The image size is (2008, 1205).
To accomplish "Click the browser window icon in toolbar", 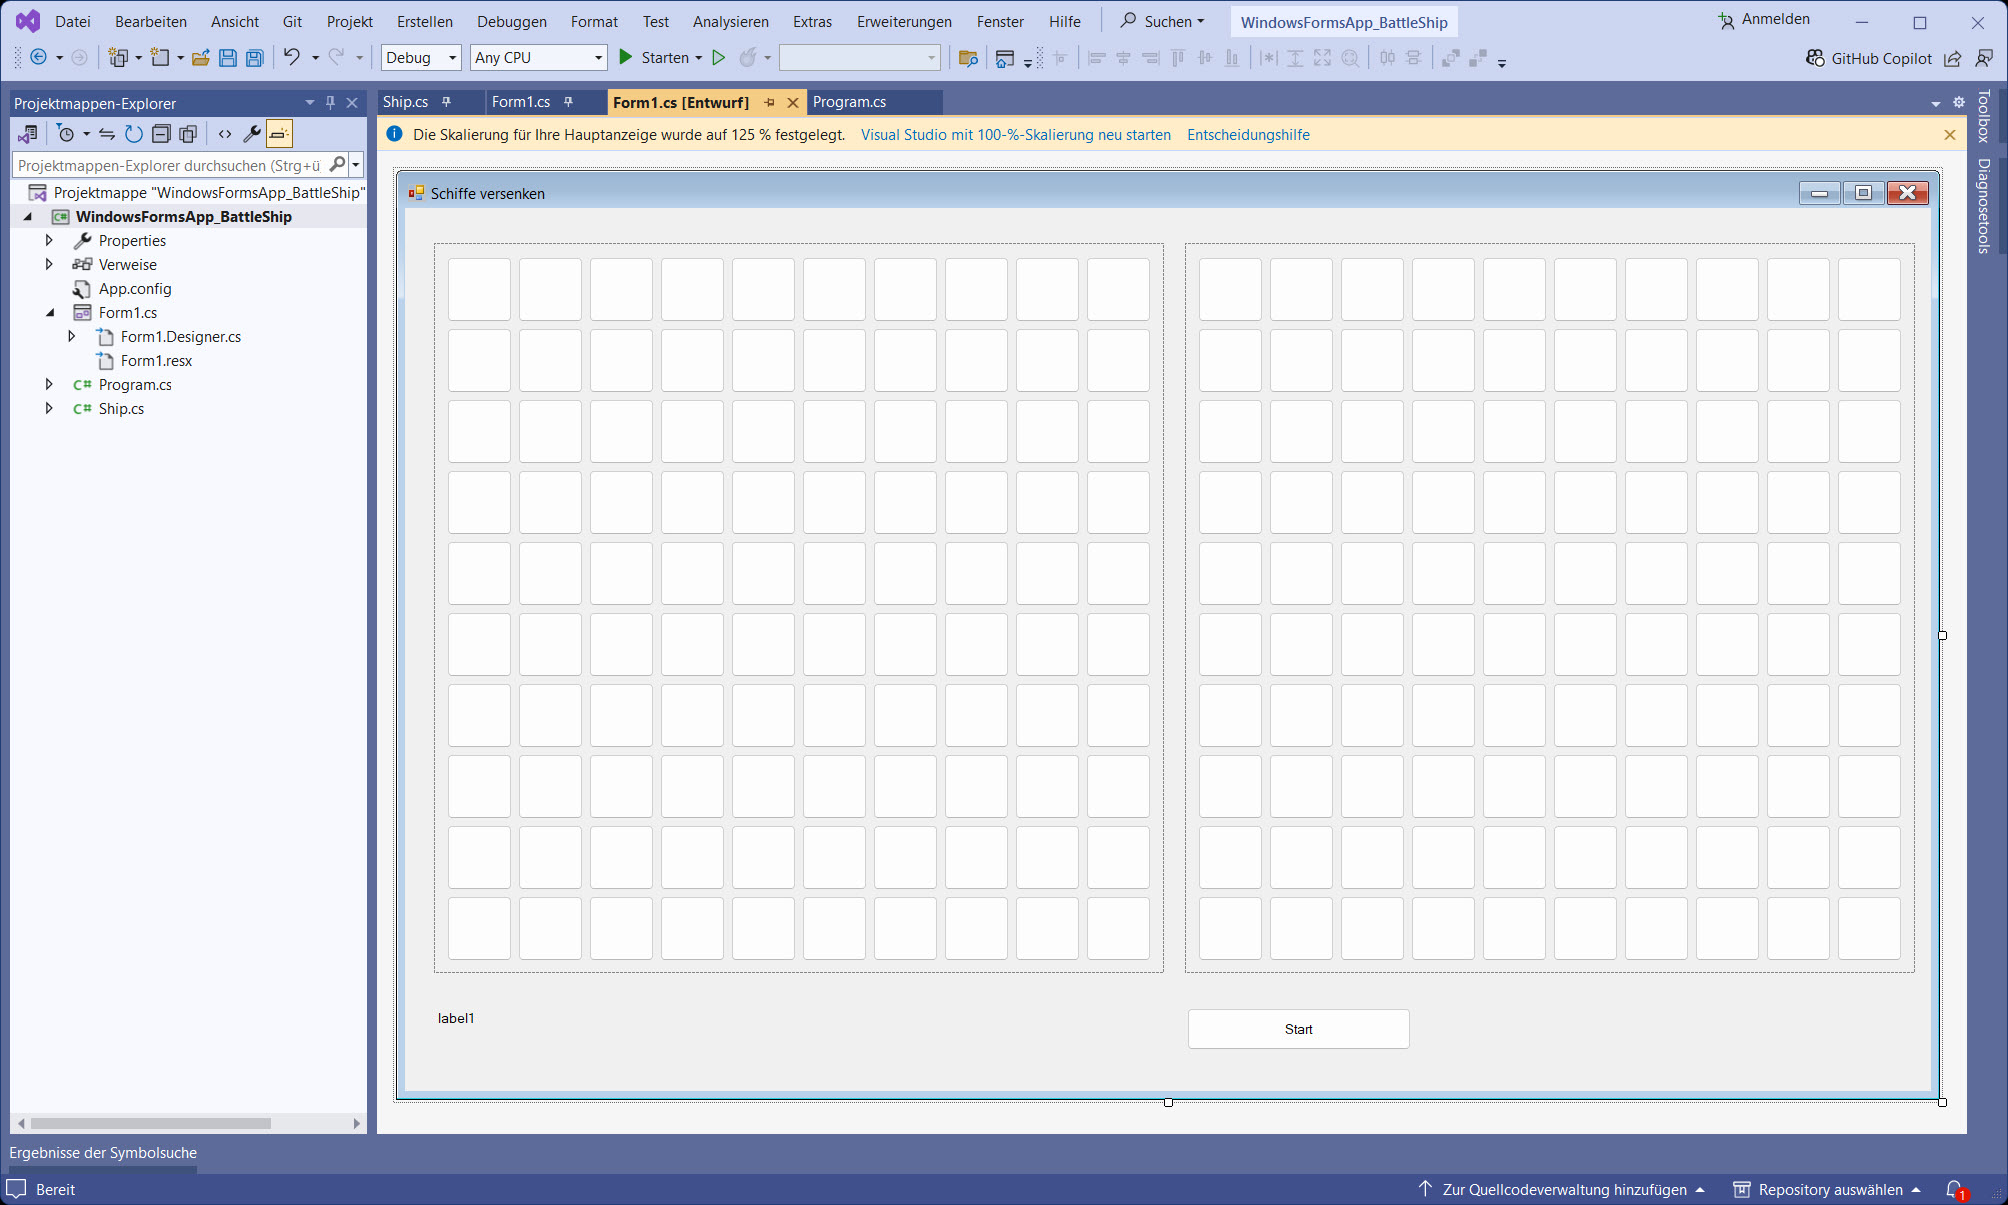I will (x=1005, y=58).
